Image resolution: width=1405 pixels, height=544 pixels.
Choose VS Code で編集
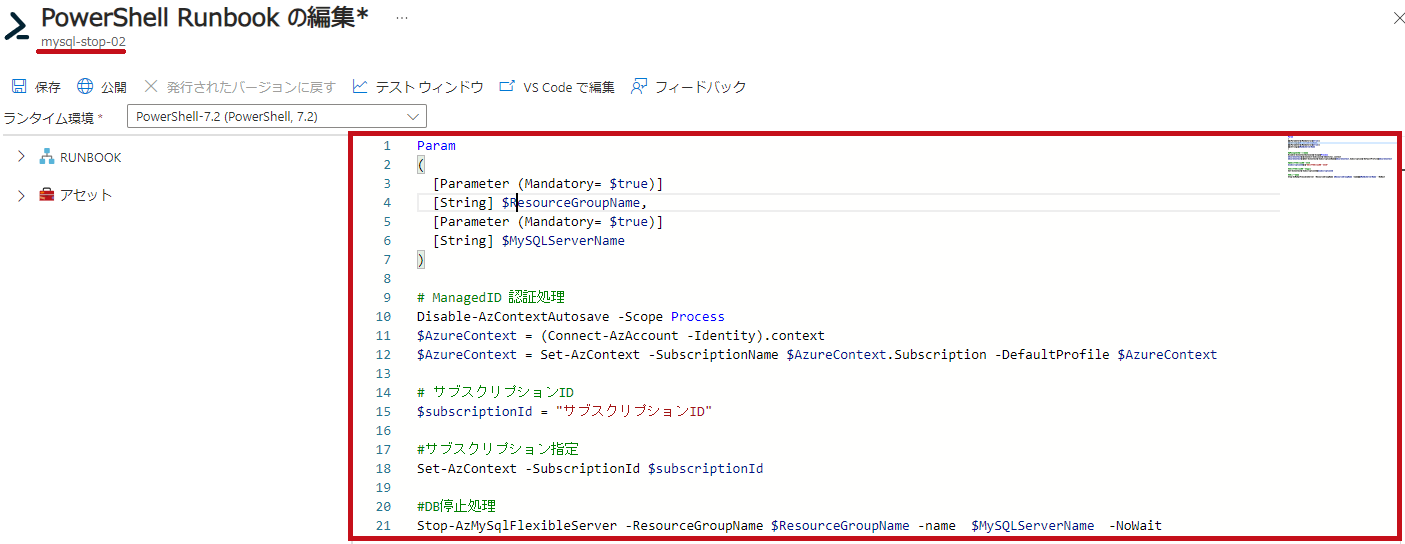click(x=569, y=88)
